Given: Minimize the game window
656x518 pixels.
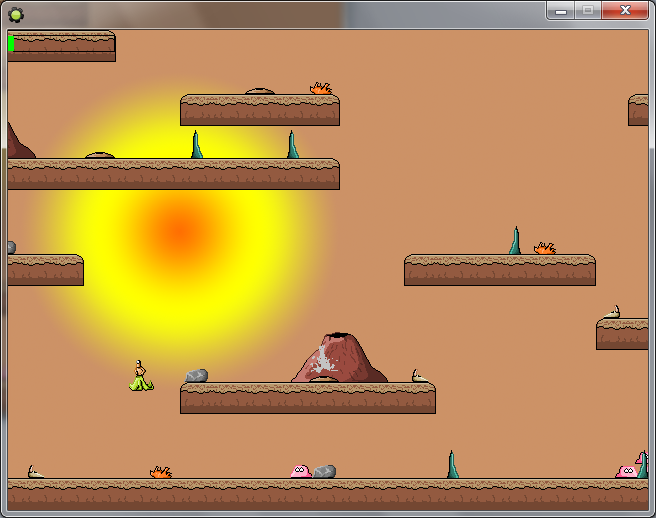Looking at the screenshot, I should [x=561, y=10].
